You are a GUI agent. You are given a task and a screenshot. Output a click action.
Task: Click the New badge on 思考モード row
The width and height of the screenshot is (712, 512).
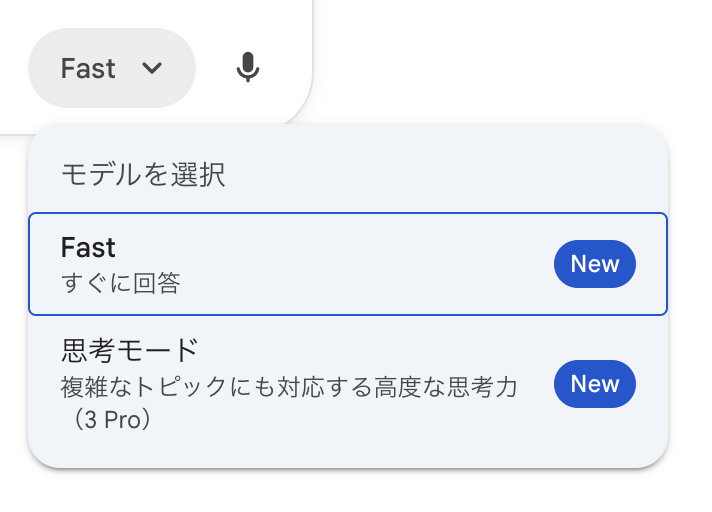click(x=595, y=384)
